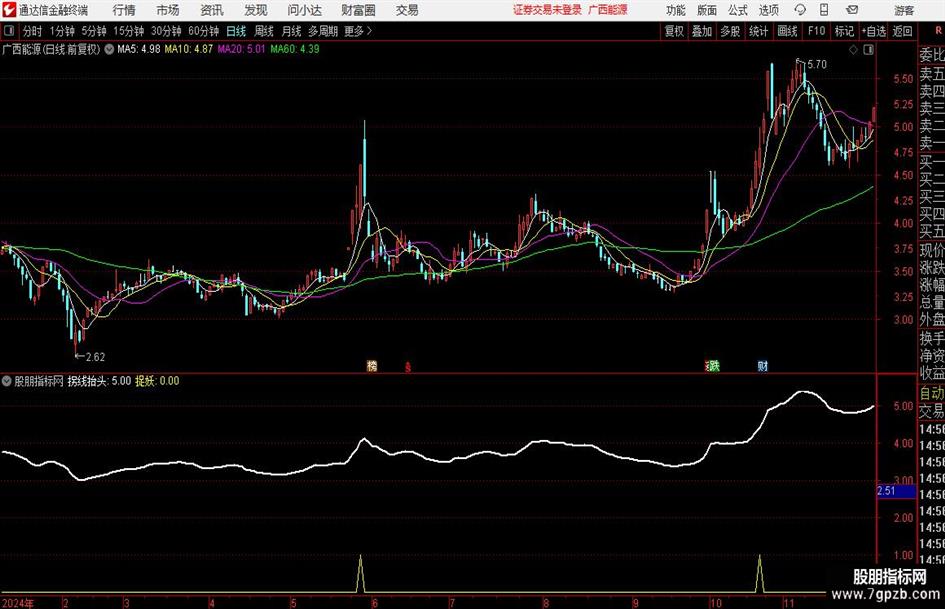This screenshot has height=609, width=945.
Task: Click the red marker beside the 榜 marker
Action: pos(408,366)
